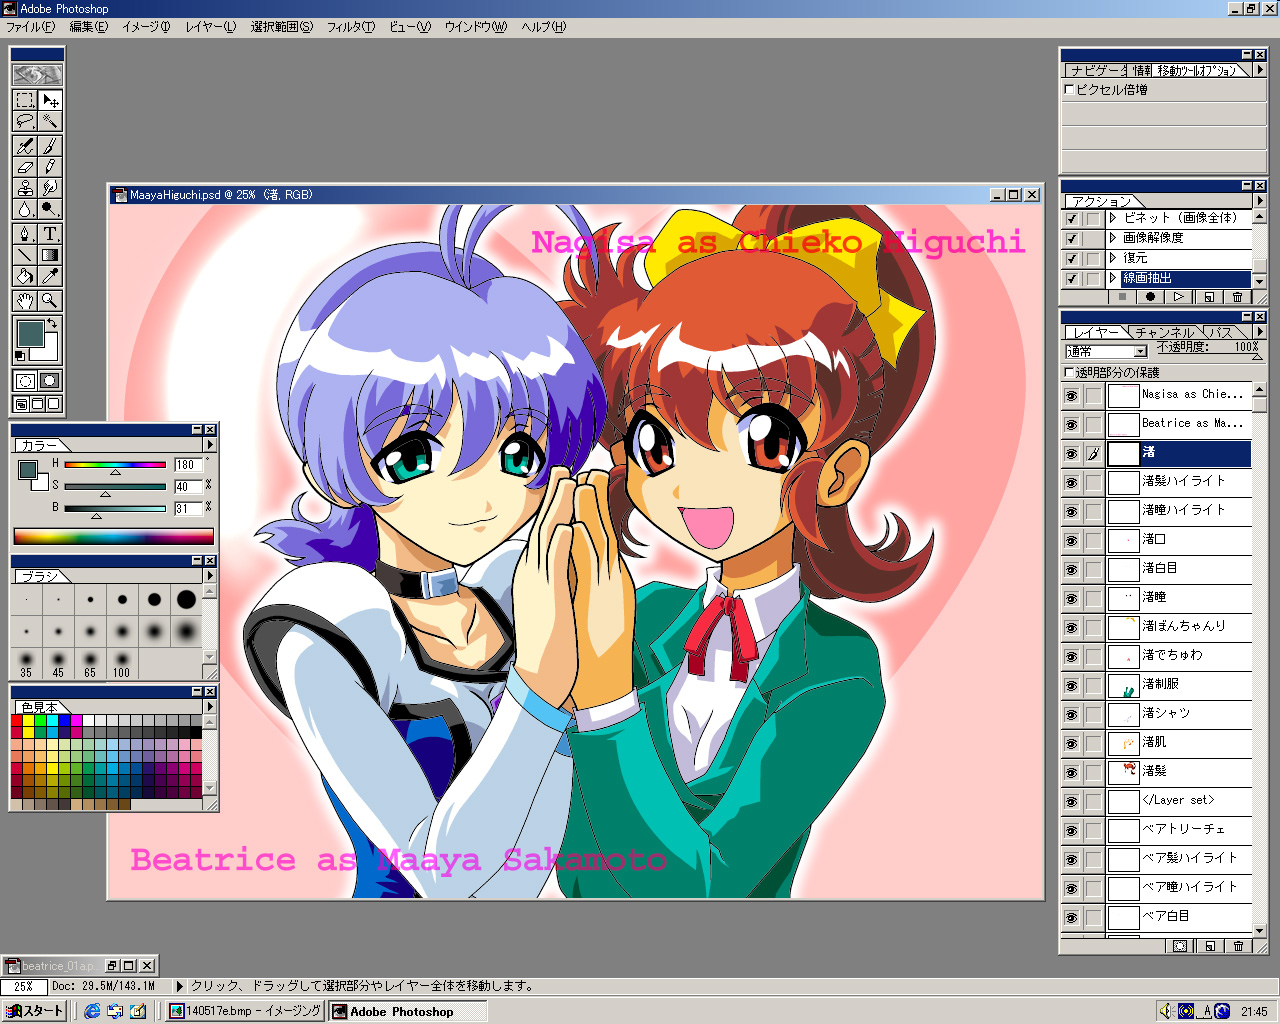1280x1024 pixels.
Task: Hide the 渚髪ハイライト layer
Action: (1072, 483)
